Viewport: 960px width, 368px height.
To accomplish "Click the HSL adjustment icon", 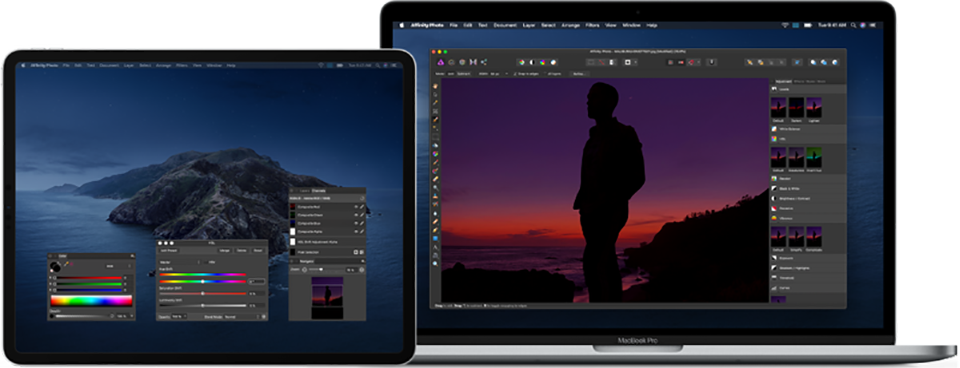I will (774, 139).
